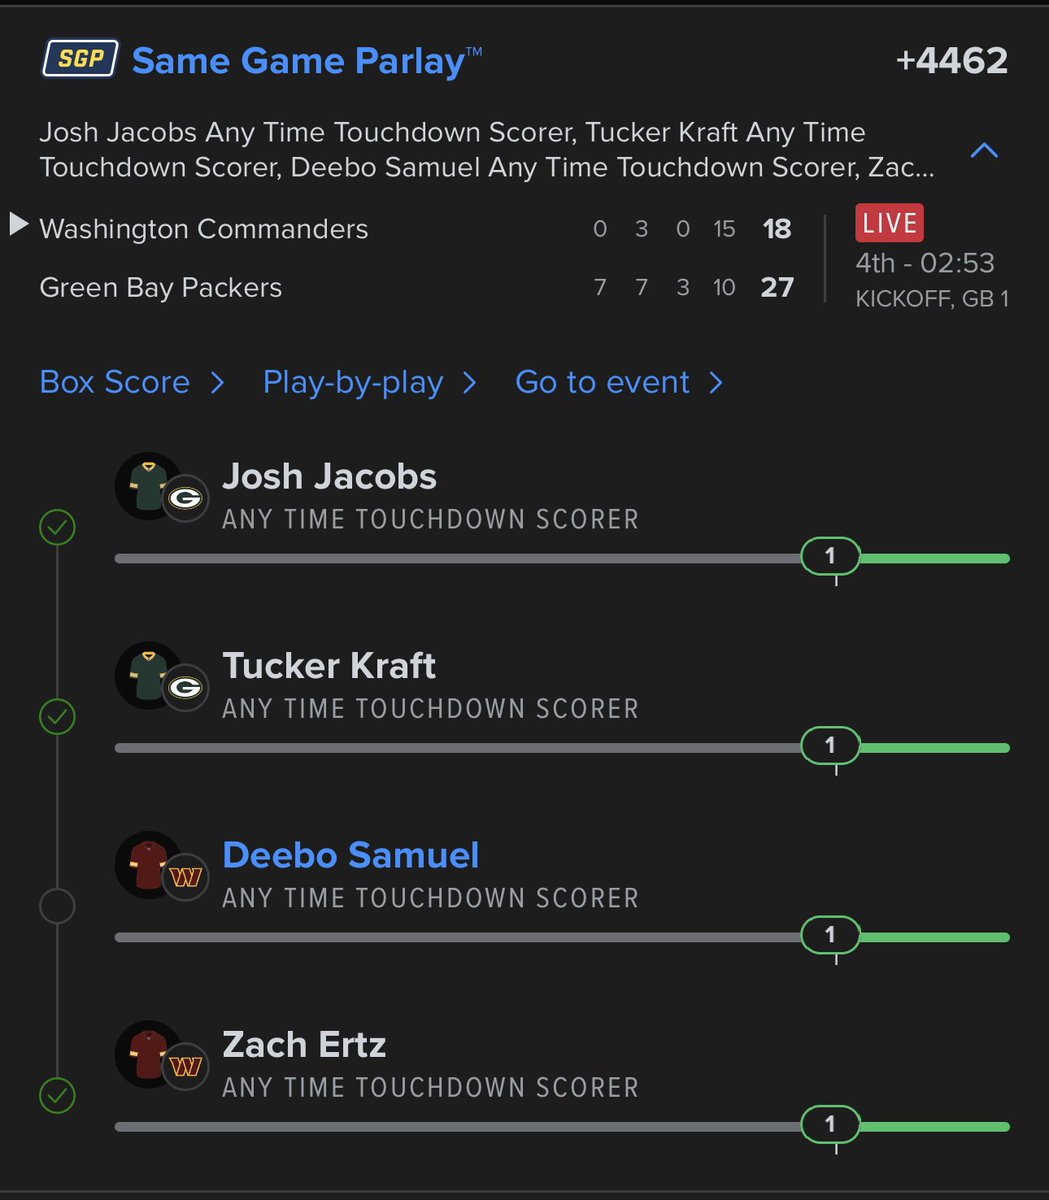Open the Box Score arrow link
The height and width of the screenshot is (1200, 1049).
132,382
